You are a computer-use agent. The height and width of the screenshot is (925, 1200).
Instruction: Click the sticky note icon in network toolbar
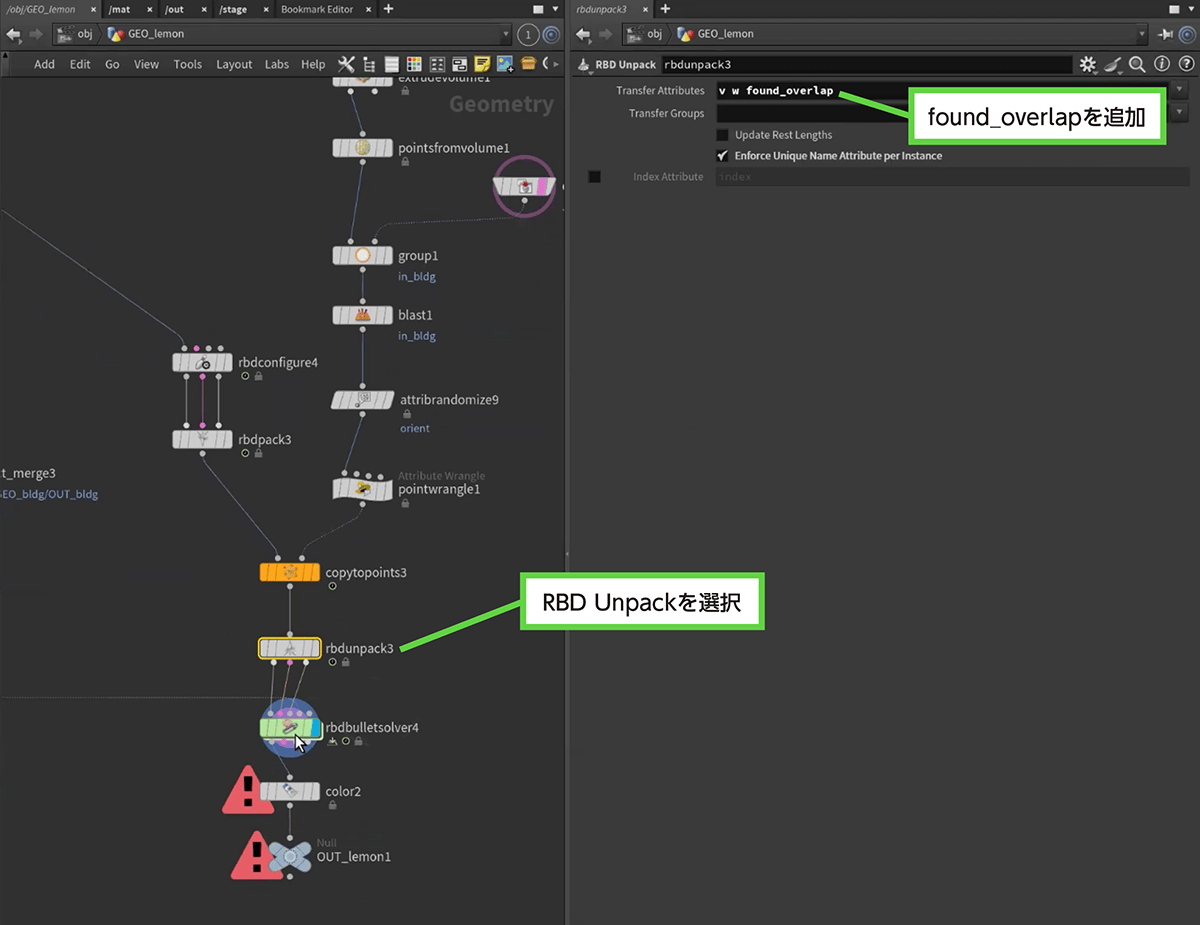483,64
